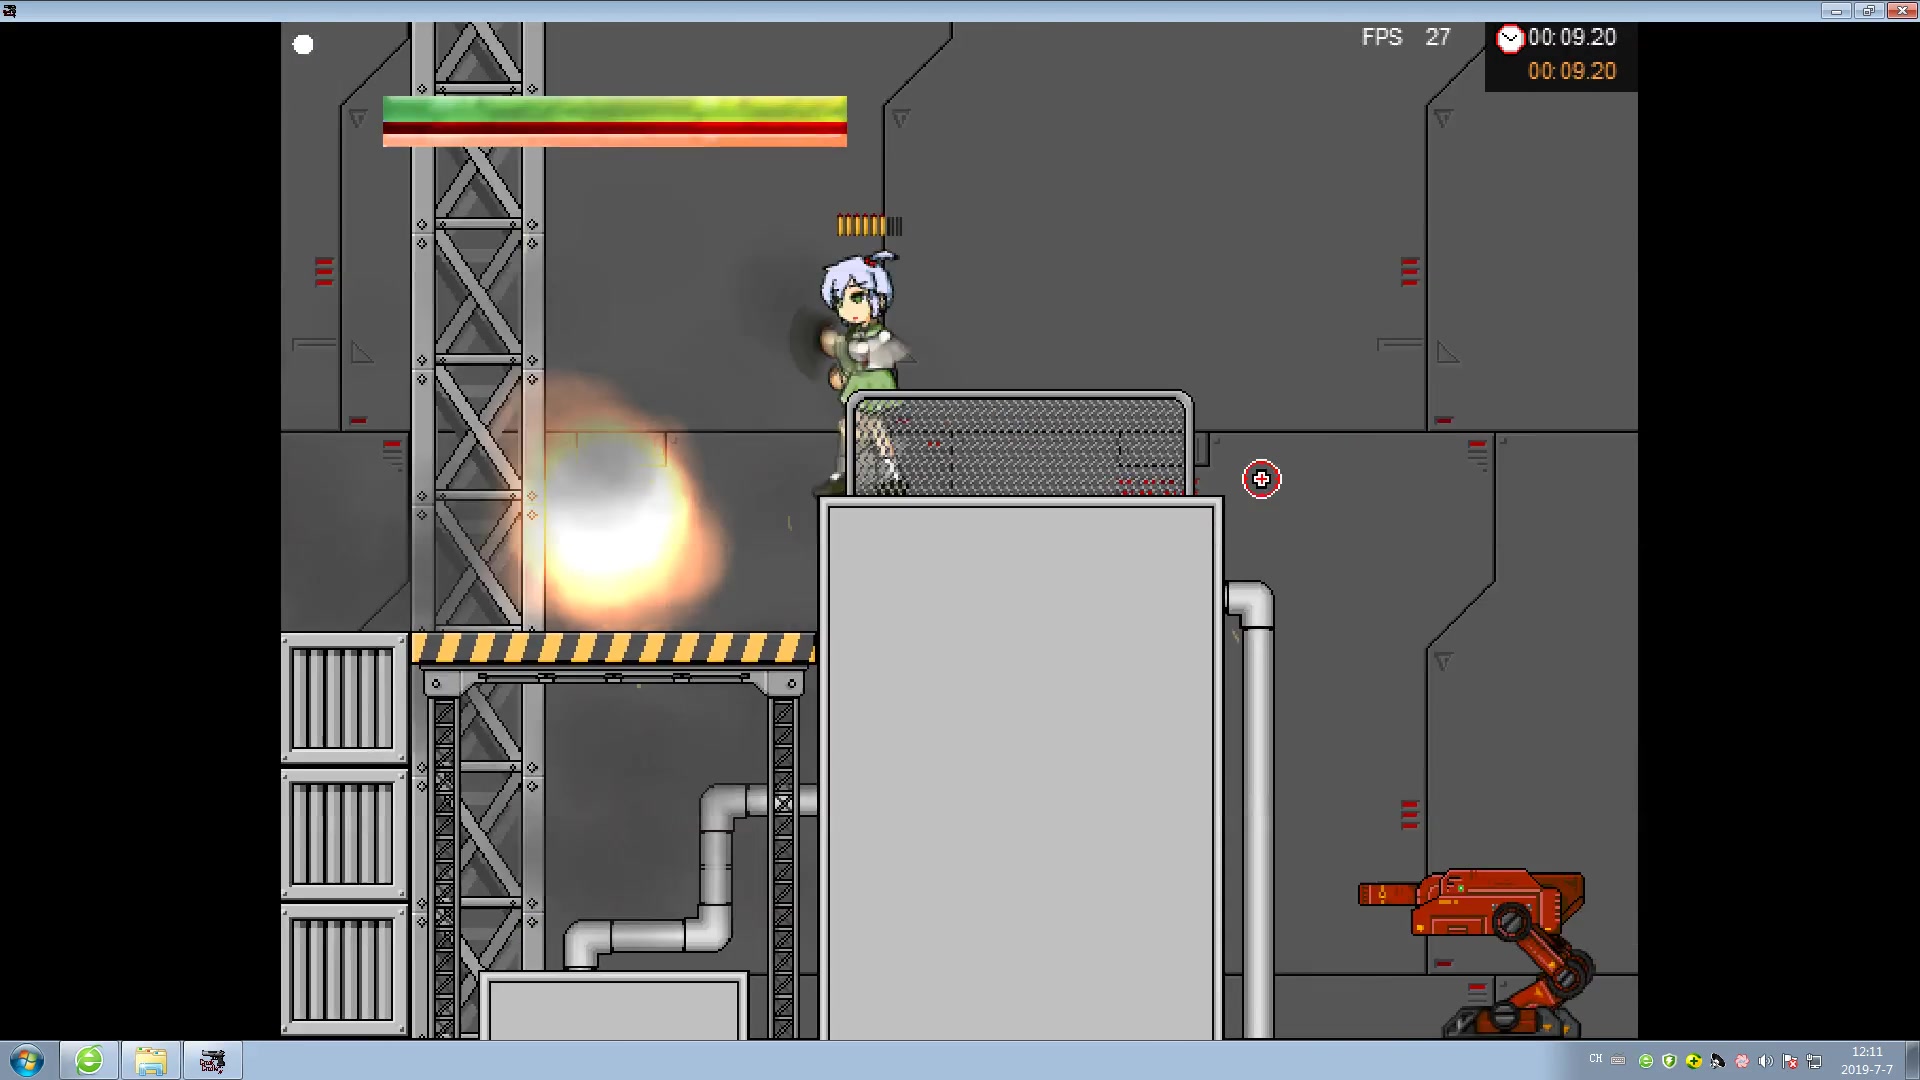Click the network connection tray icon
This screenshot has height=1080, width=1920.
[1814, 1061]
